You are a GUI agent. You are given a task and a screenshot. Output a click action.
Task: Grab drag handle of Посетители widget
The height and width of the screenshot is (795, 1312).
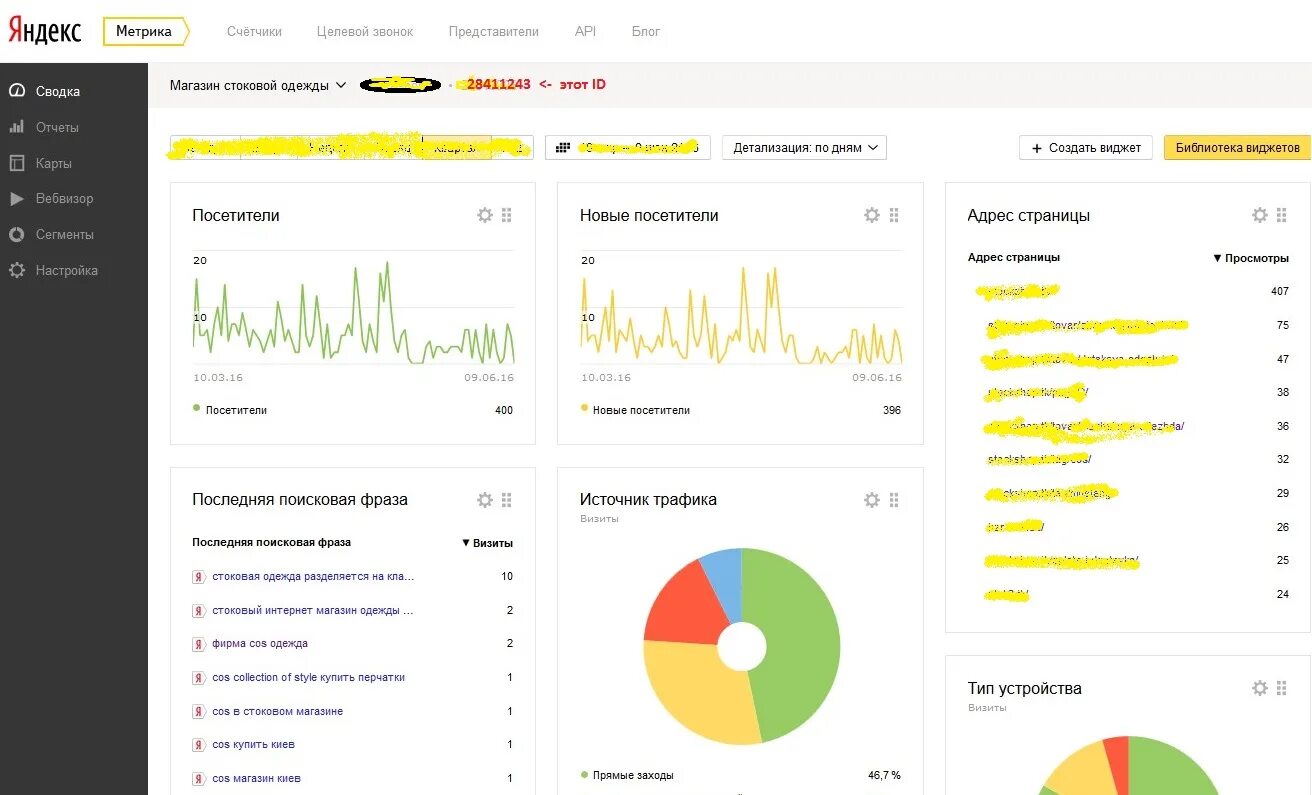pos(506,215)
